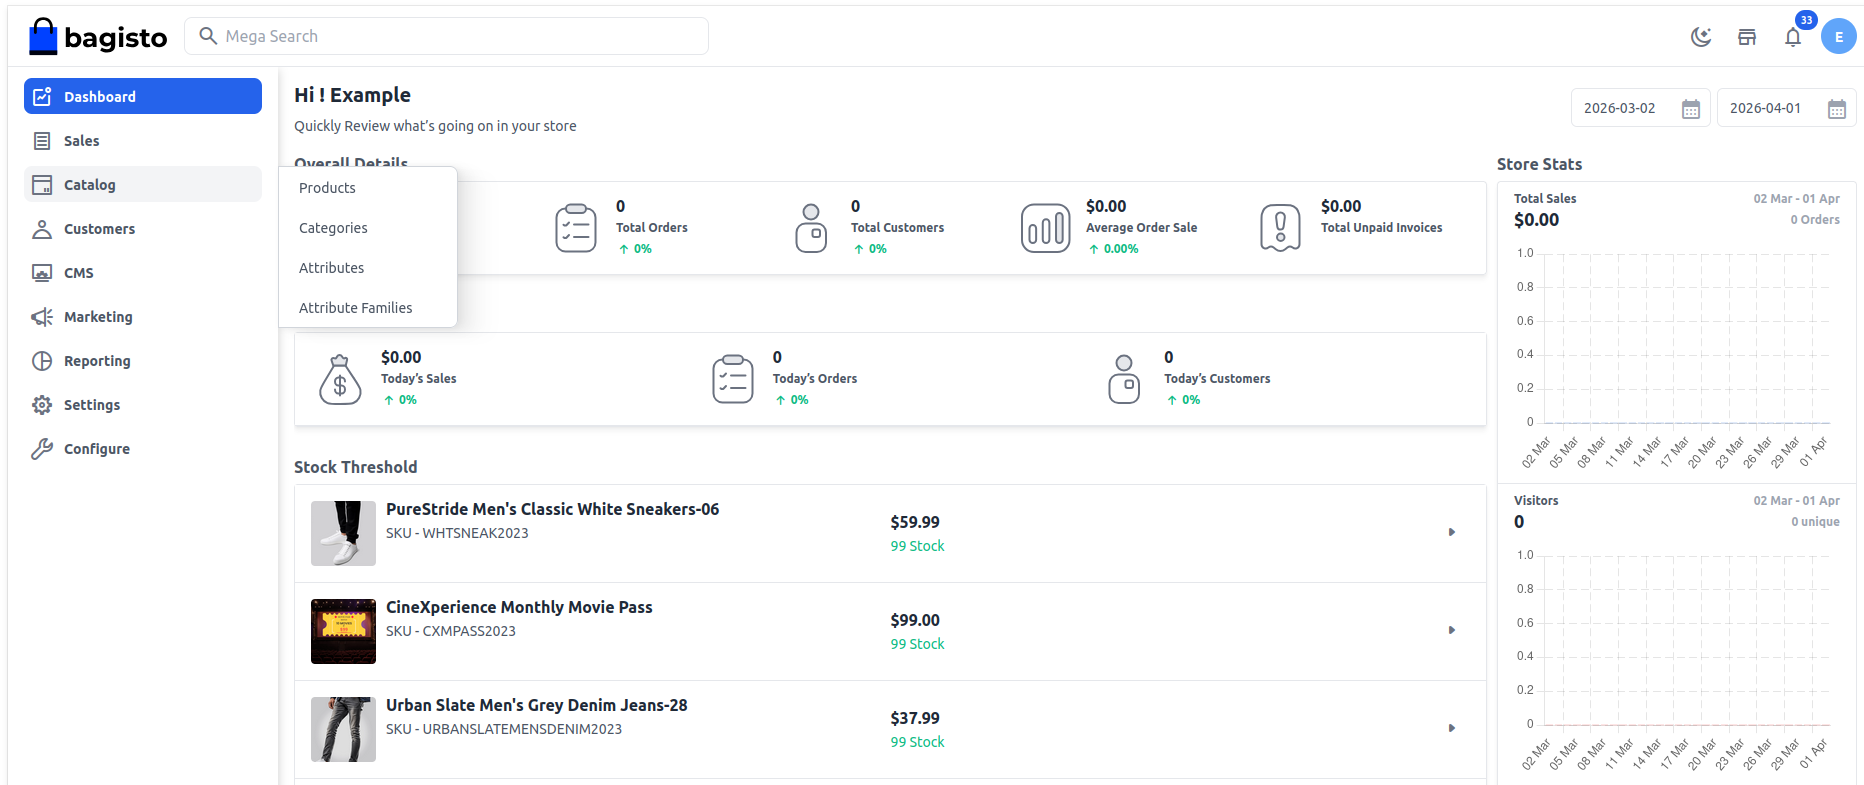Click the visit shop storefront icon
The height and width of the screenshot is (785, 1864).
pos(1747,37)
